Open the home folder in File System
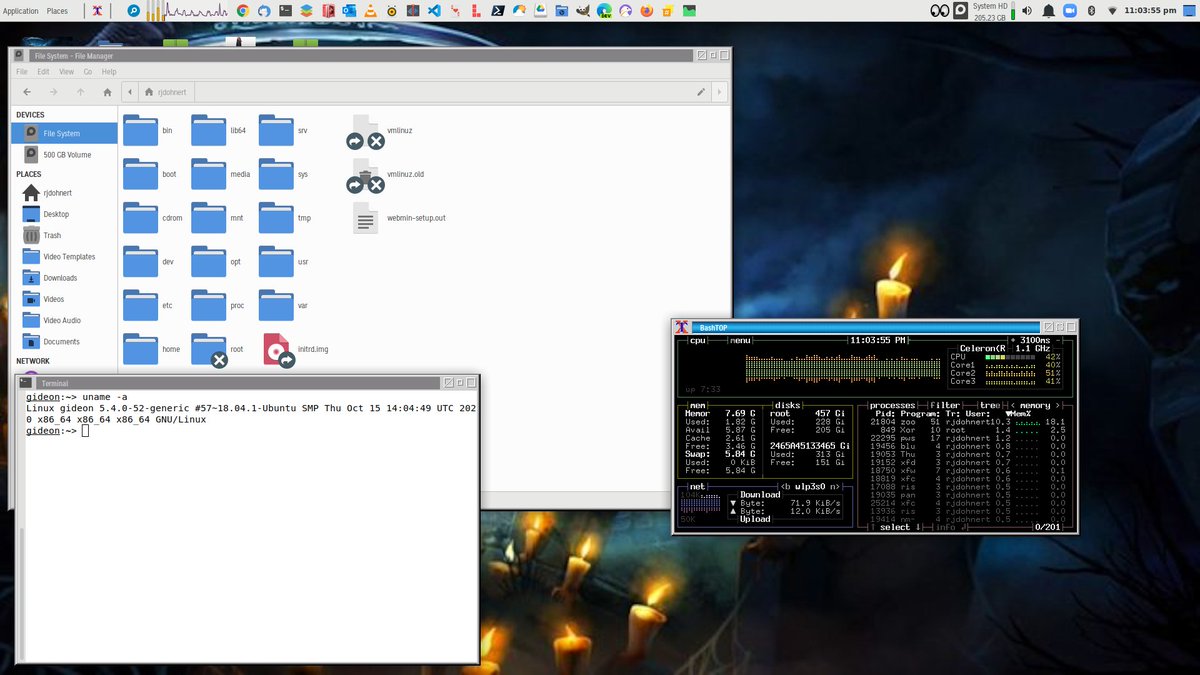This screenshot has height=675, width=1200. [141, 347]
